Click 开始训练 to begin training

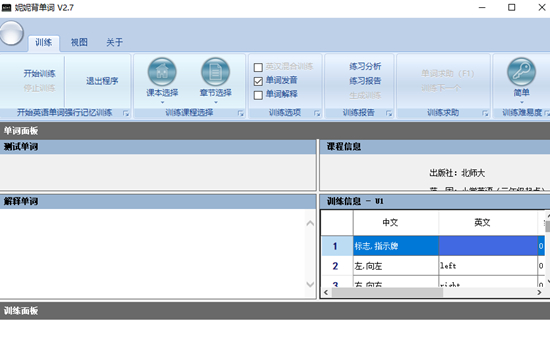(x=40, y=73)
